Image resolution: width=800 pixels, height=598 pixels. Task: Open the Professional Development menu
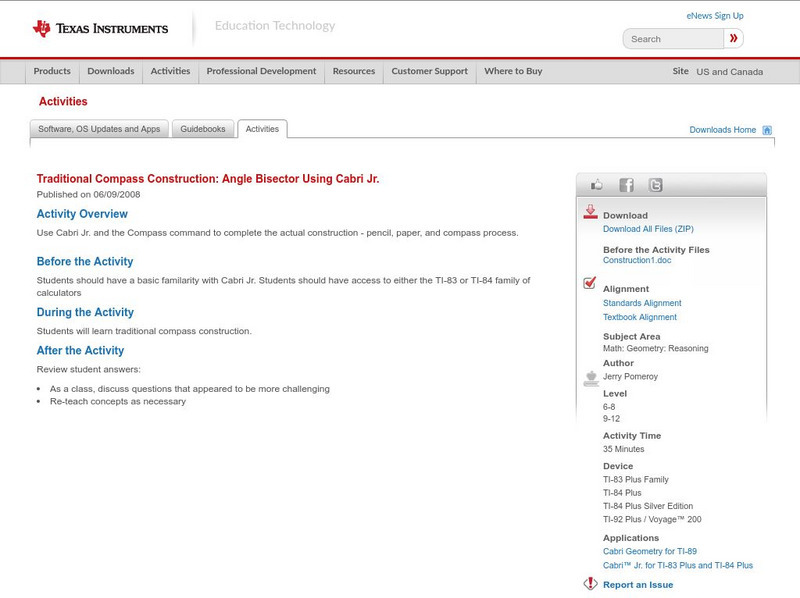[261, 71]
